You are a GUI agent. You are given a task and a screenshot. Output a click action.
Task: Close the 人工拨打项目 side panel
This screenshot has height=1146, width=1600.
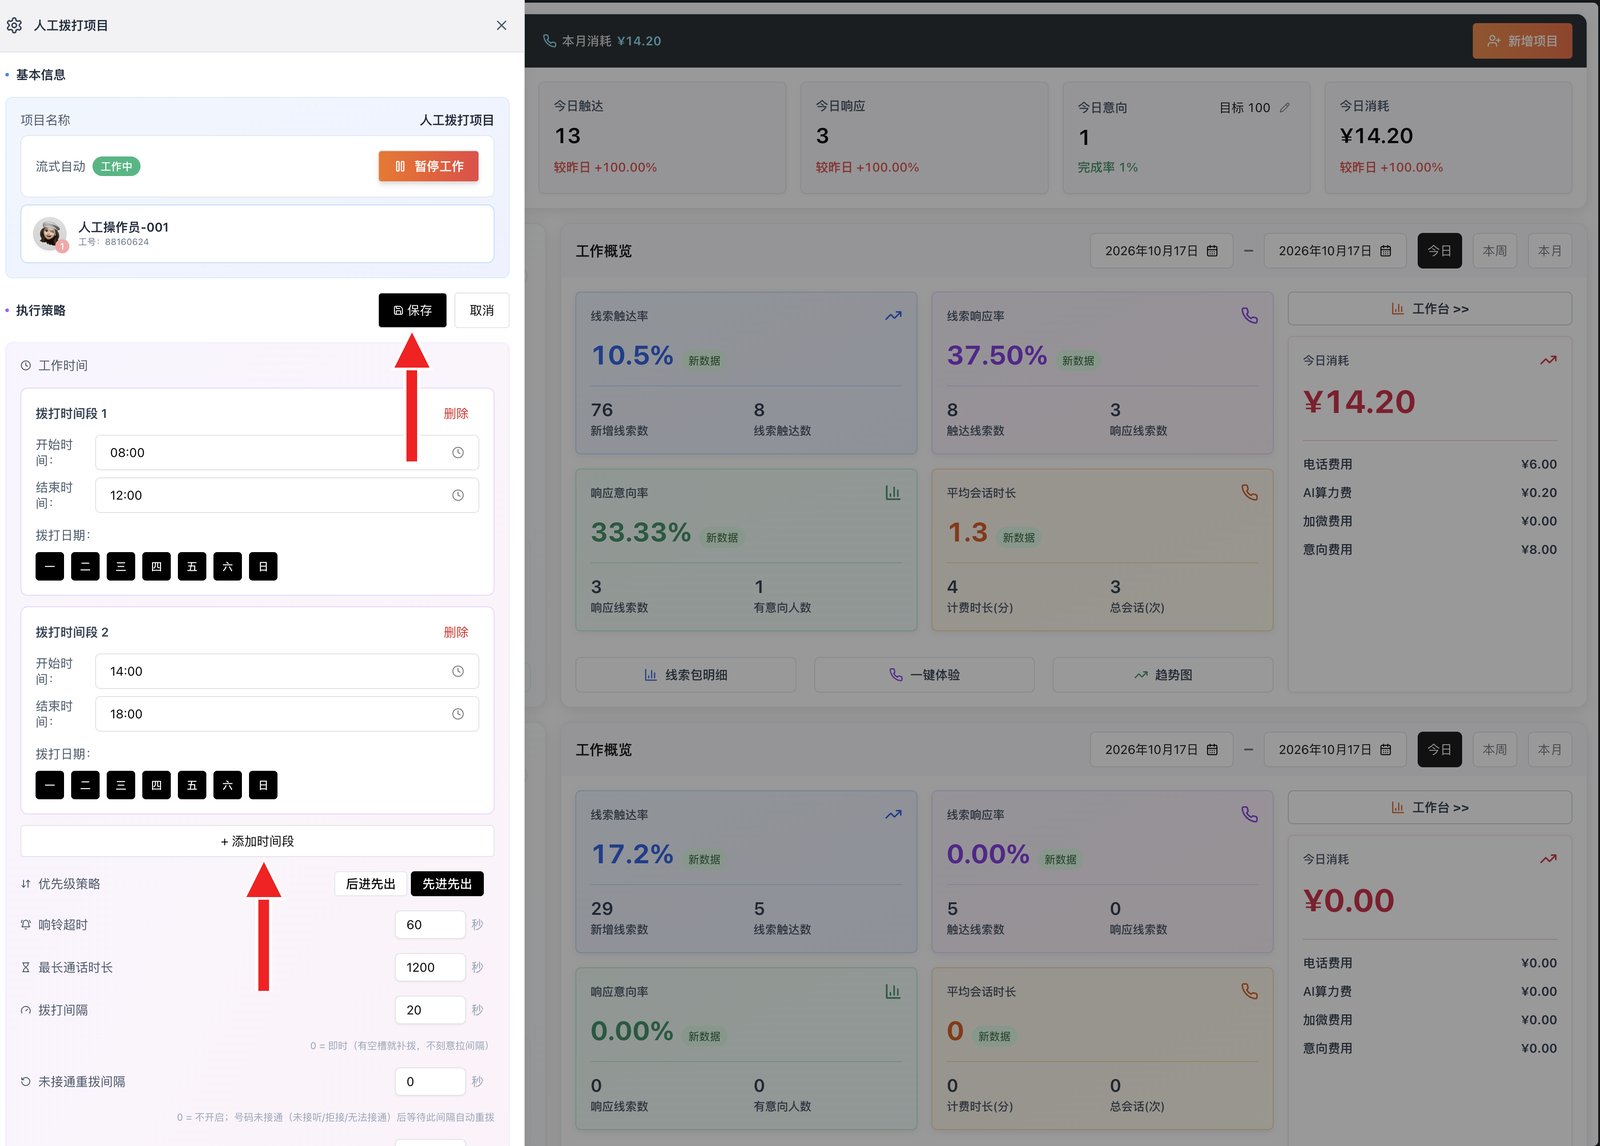tap(501, 25)
